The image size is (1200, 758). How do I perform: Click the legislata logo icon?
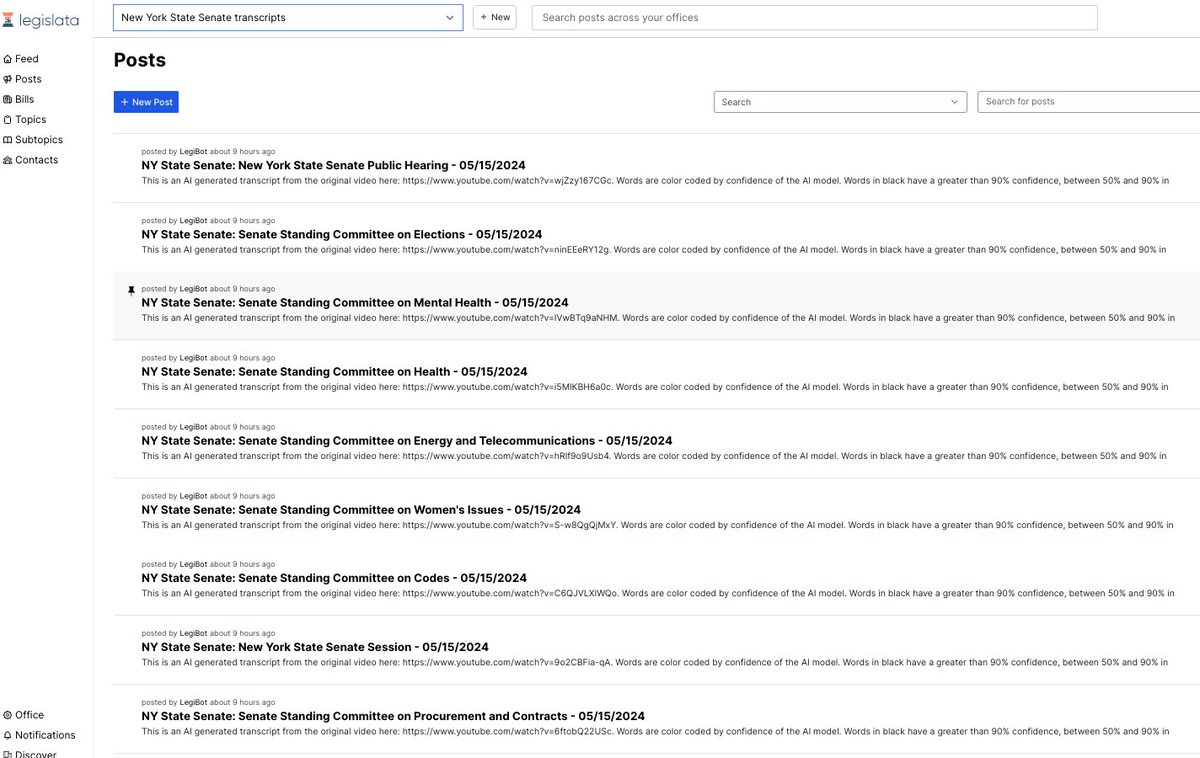(8, 20)
